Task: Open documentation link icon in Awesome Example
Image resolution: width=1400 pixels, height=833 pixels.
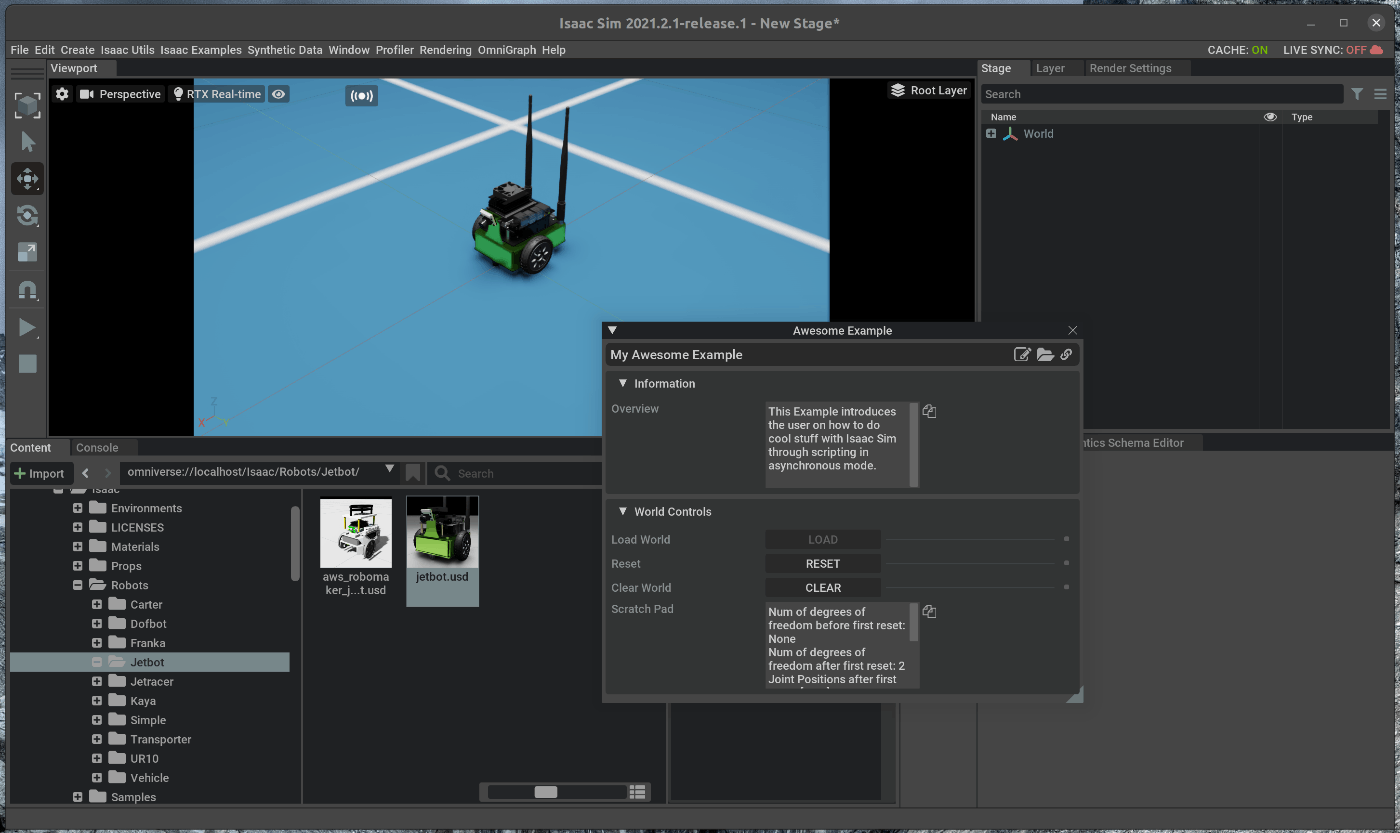Action: (x=1066, y=354)
